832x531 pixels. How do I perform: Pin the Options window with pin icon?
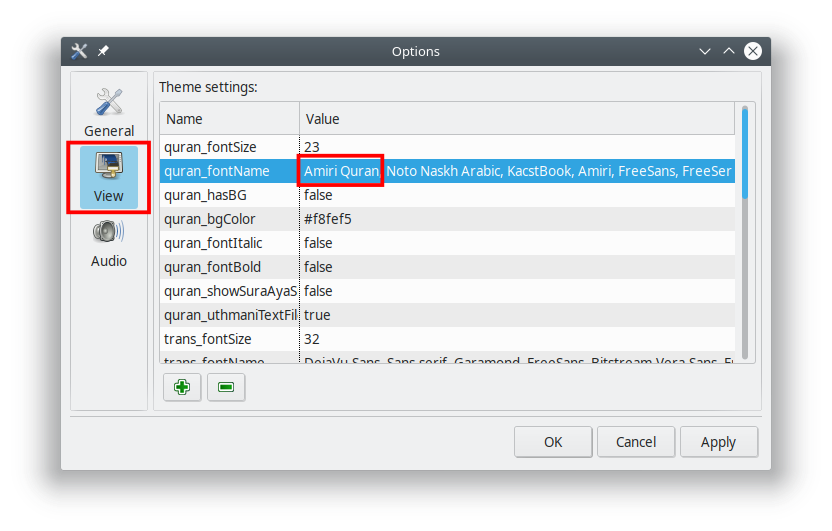[x=103, y=51]
